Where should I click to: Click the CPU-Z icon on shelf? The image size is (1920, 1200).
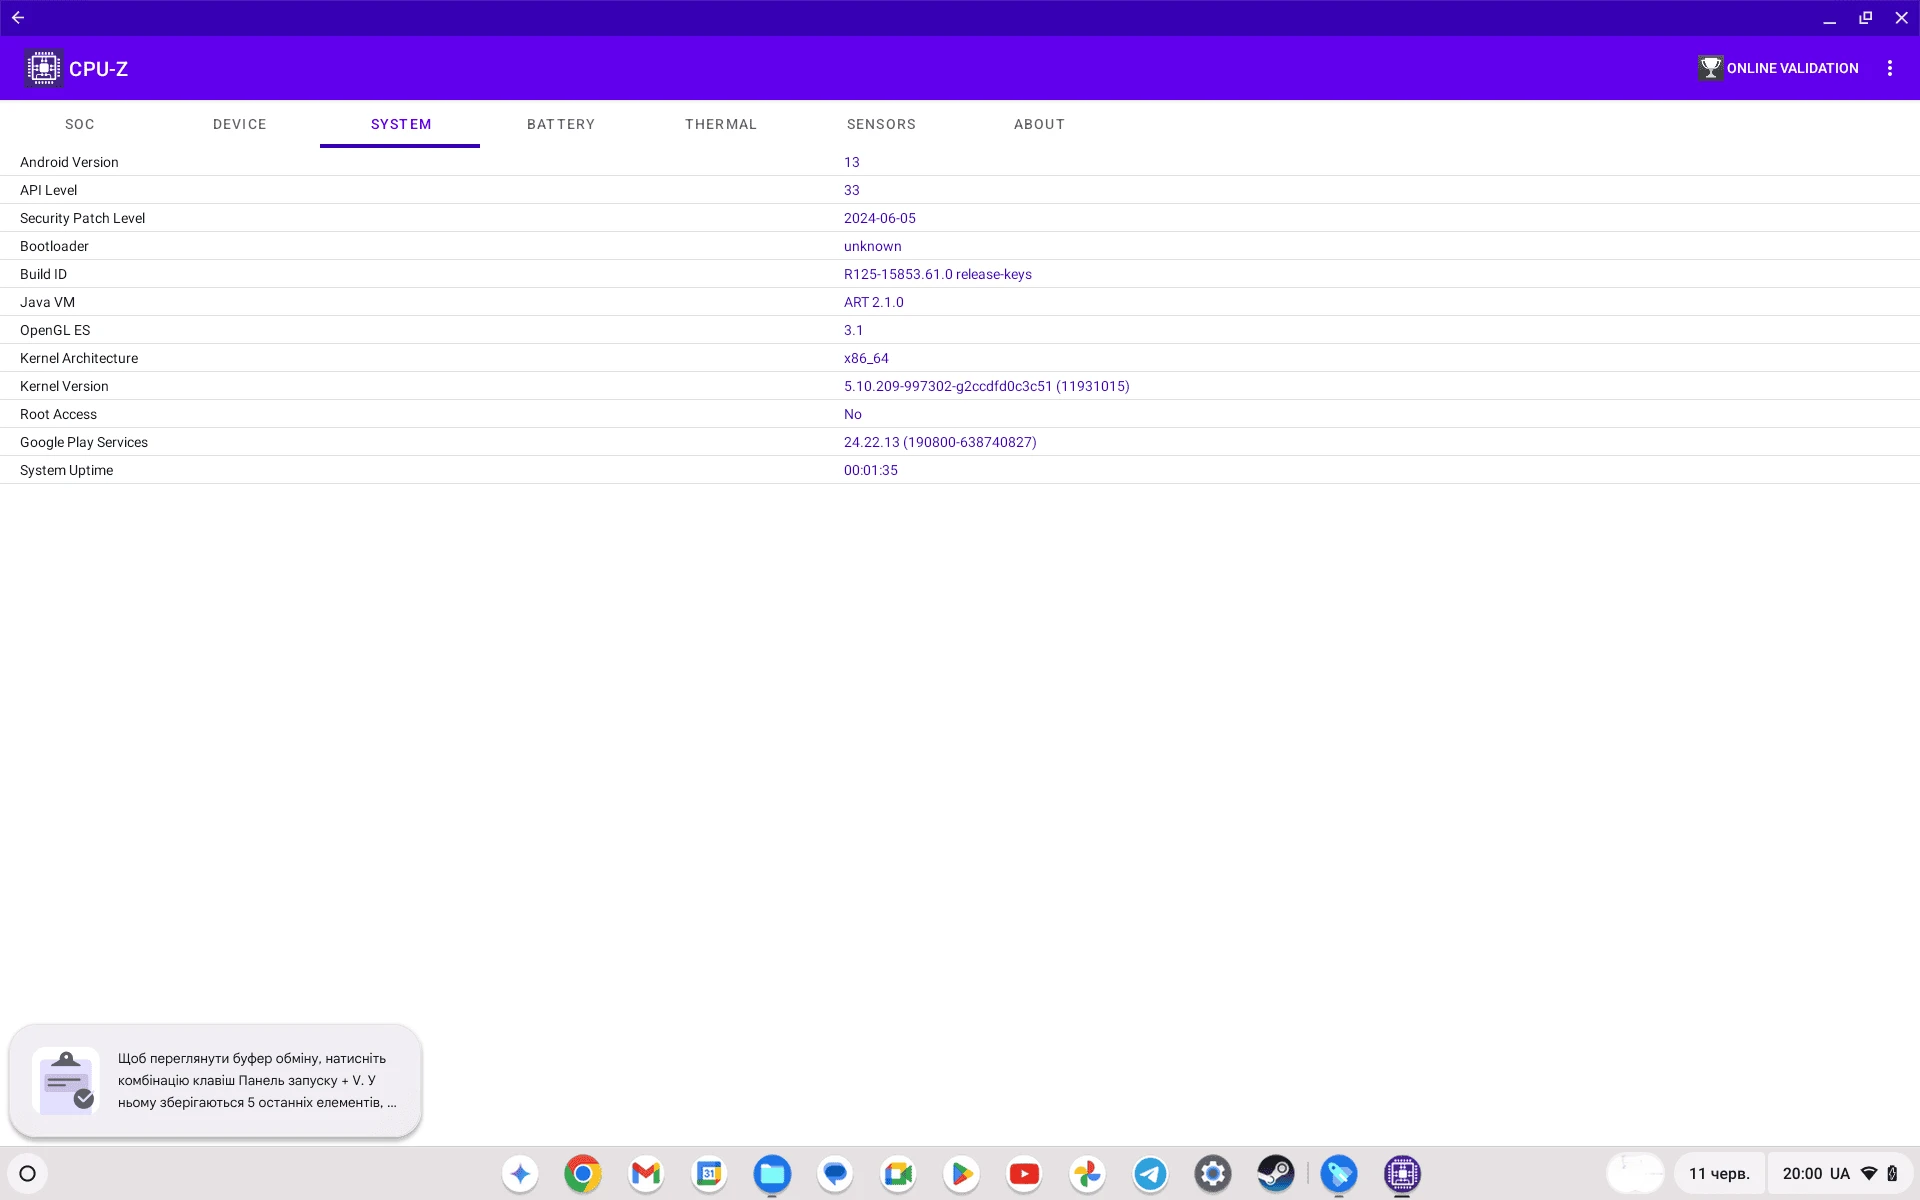1402,1174
